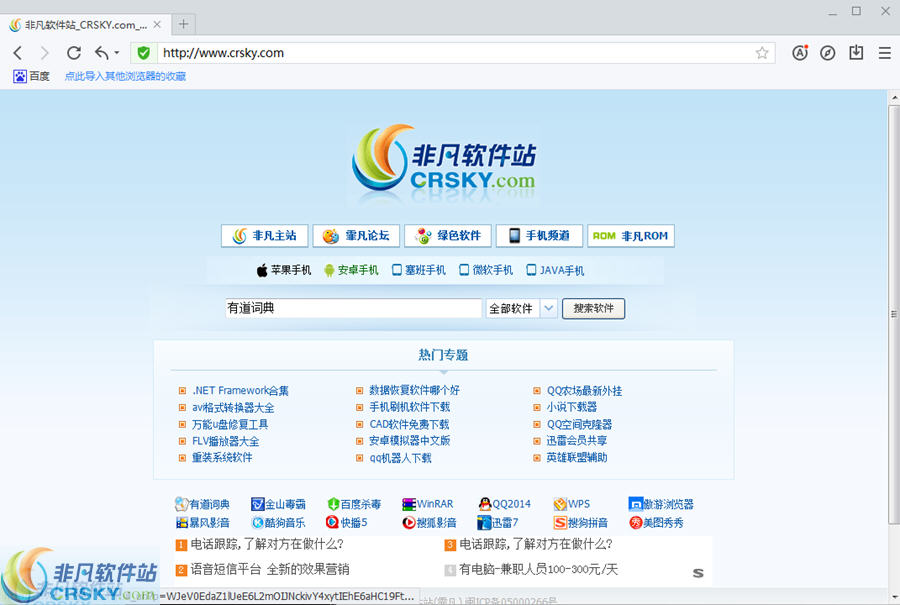
Task: Open the 霏凡论坛 navigation button
Action: [356, 236]
